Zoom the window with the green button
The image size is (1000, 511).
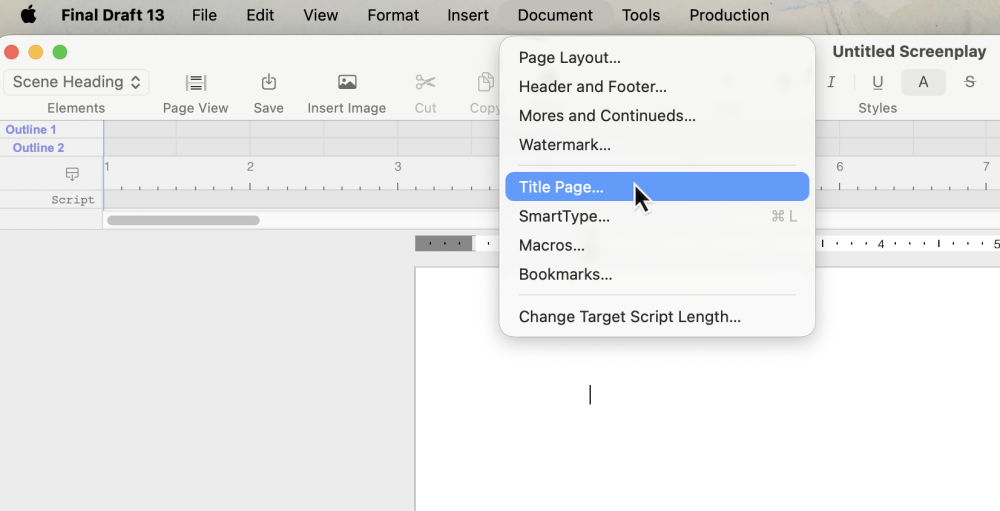pyautogui.click(x=60, y=52)
